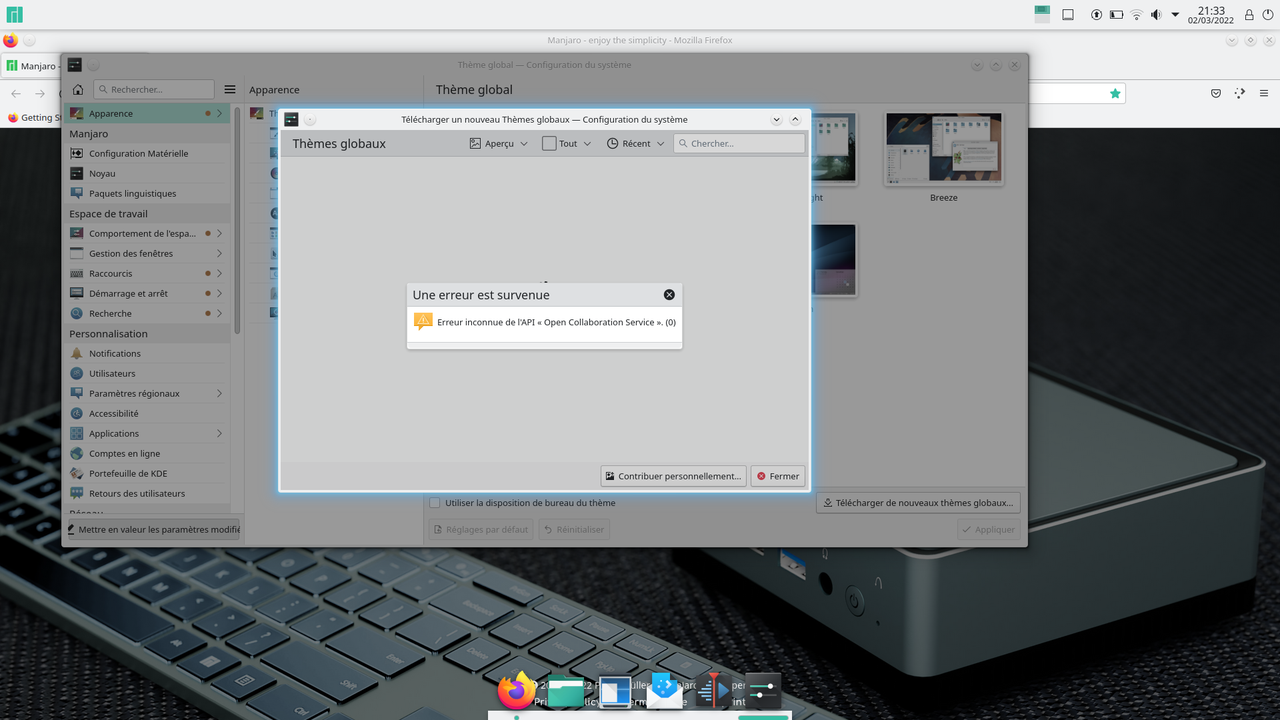Click the Noyau kernel icon
The height and width of the screenshot is (720, 1280).
(x=77, y=173)
